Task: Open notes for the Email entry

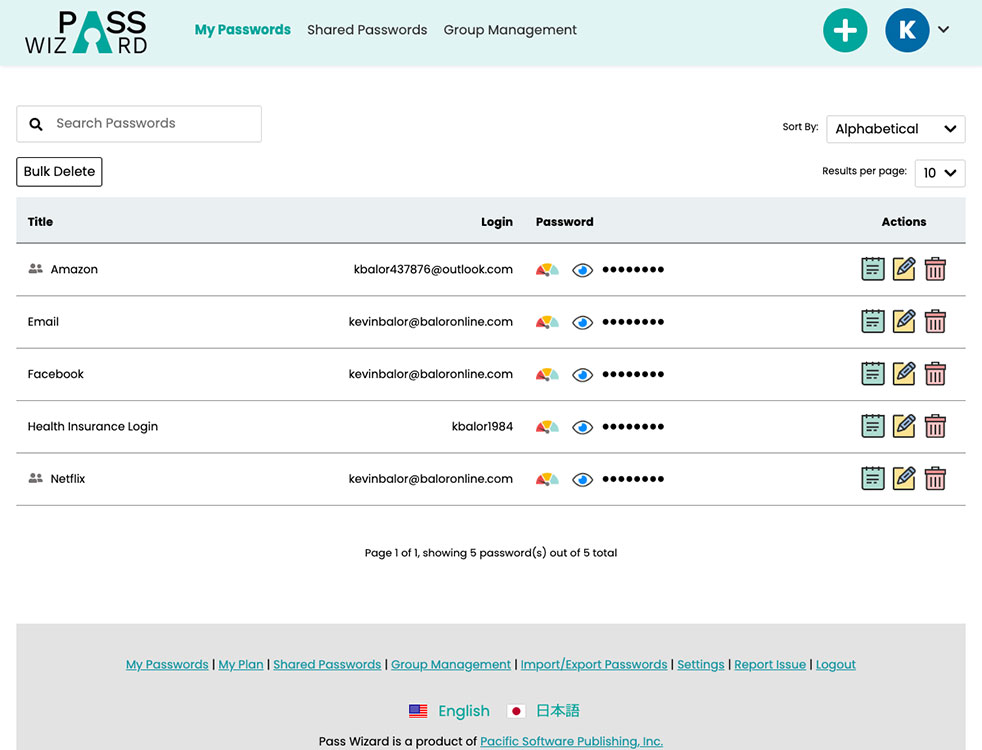Action: (872, 322)
